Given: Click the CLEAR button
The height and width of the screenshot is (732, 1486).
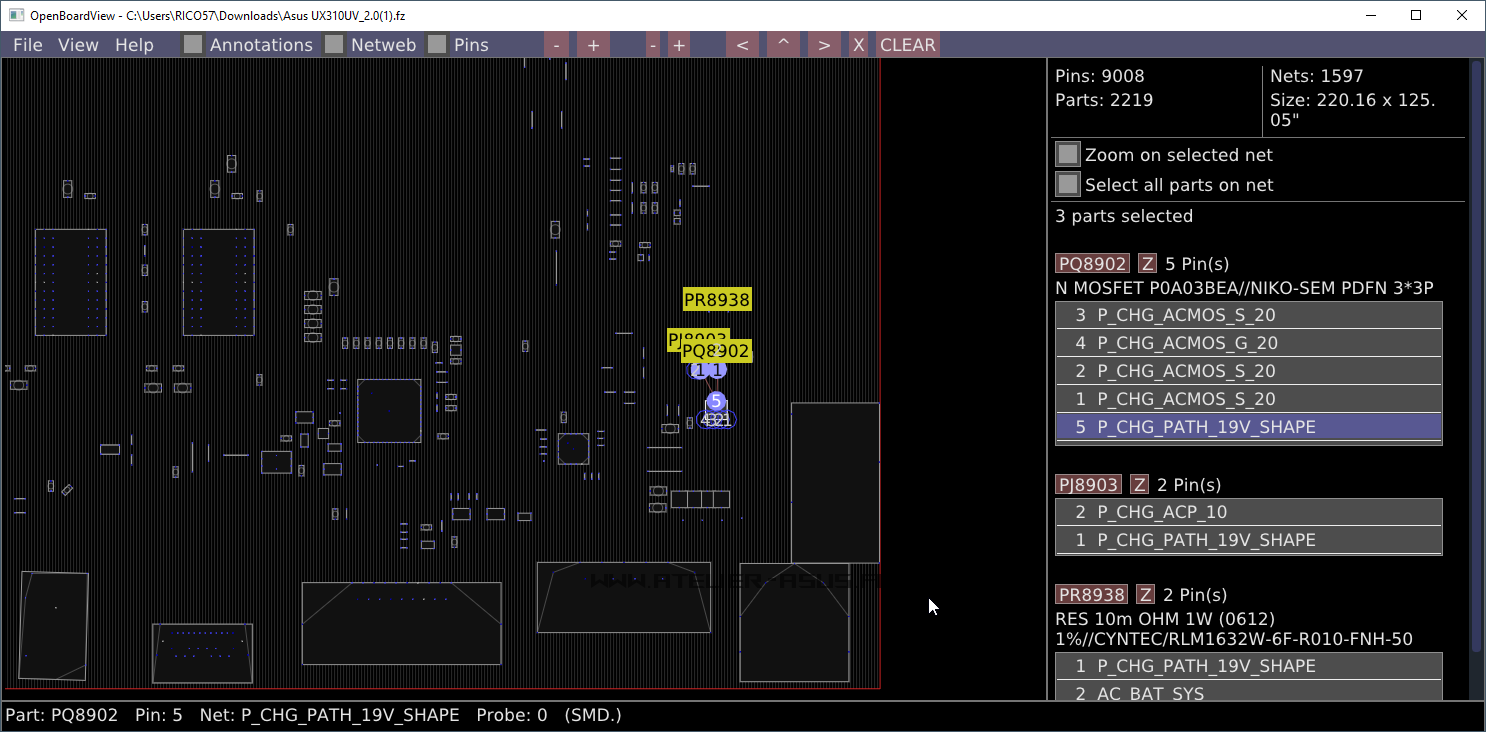Looking at the screenshot, I should (x=908, y=45).
